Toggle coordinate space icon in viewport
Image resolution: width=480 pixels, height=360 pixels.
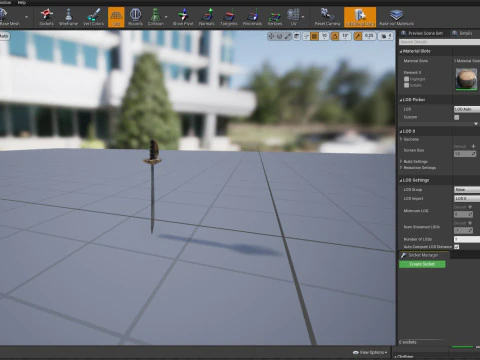tap(296, 36)
